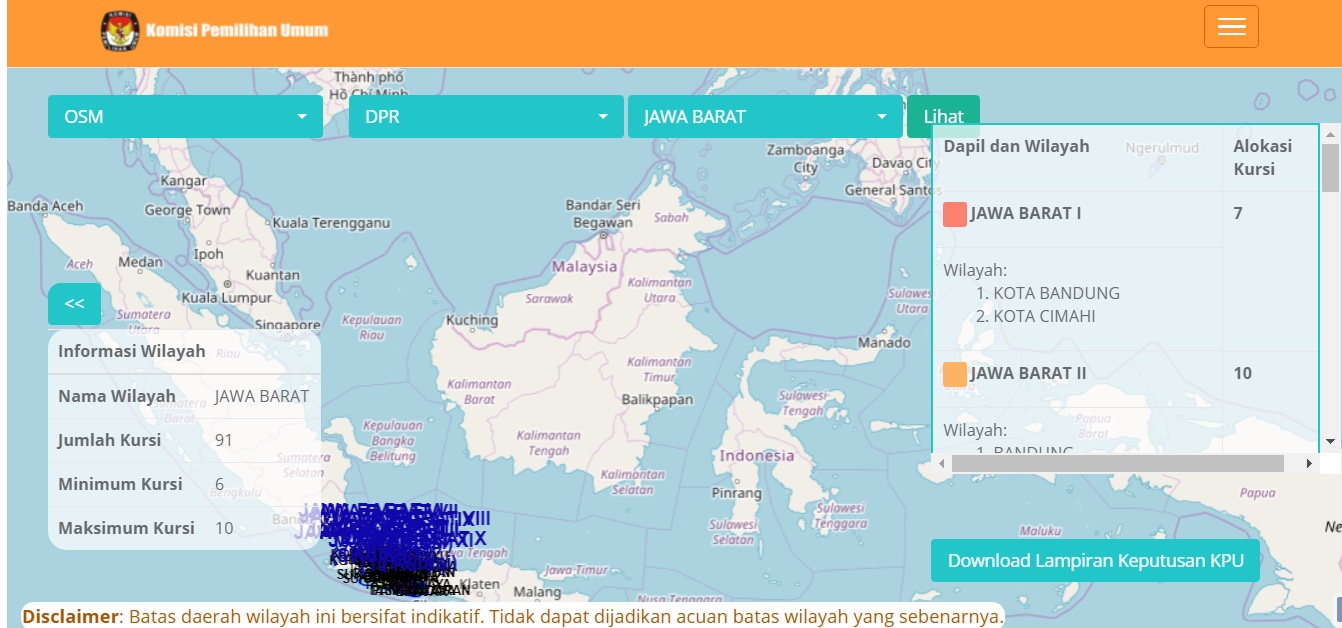This screenshot has height=628, width=1342.
Task: Open the DPR election level dropdown
Action: [486, 117]
